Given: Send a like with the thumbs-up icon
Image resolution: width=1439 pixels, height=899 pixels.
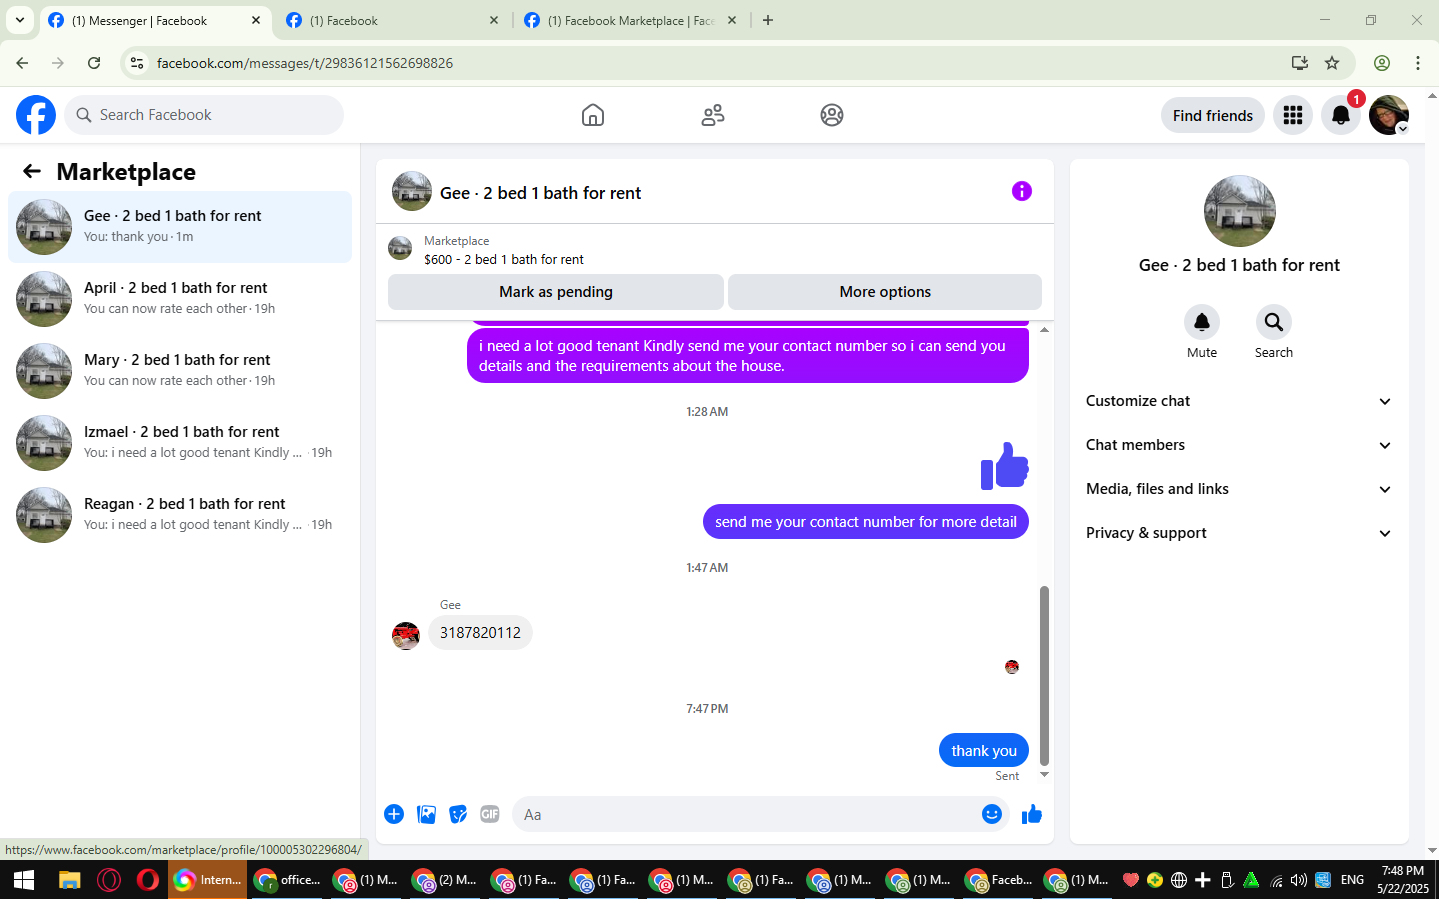Looking at the screenshot, I should click(1032, 814).
